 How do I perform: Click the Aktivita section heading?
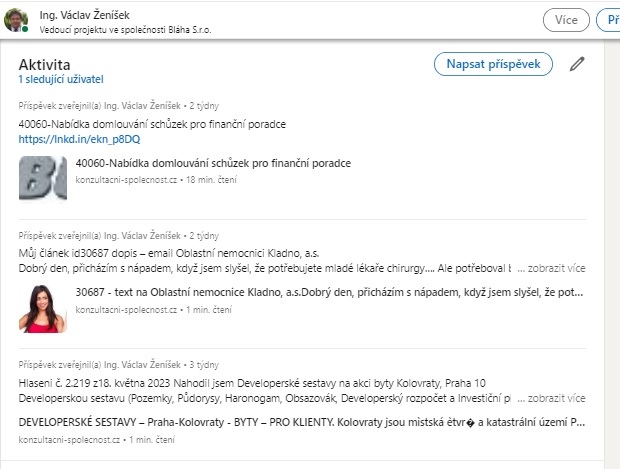tap(44, 64)
